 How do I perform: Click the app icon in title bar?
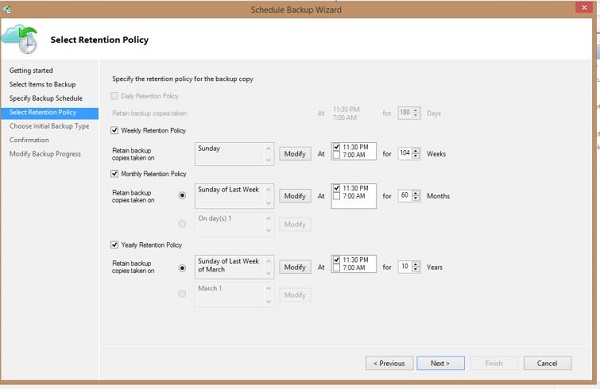pyautogui.click(x=7, y=9)
